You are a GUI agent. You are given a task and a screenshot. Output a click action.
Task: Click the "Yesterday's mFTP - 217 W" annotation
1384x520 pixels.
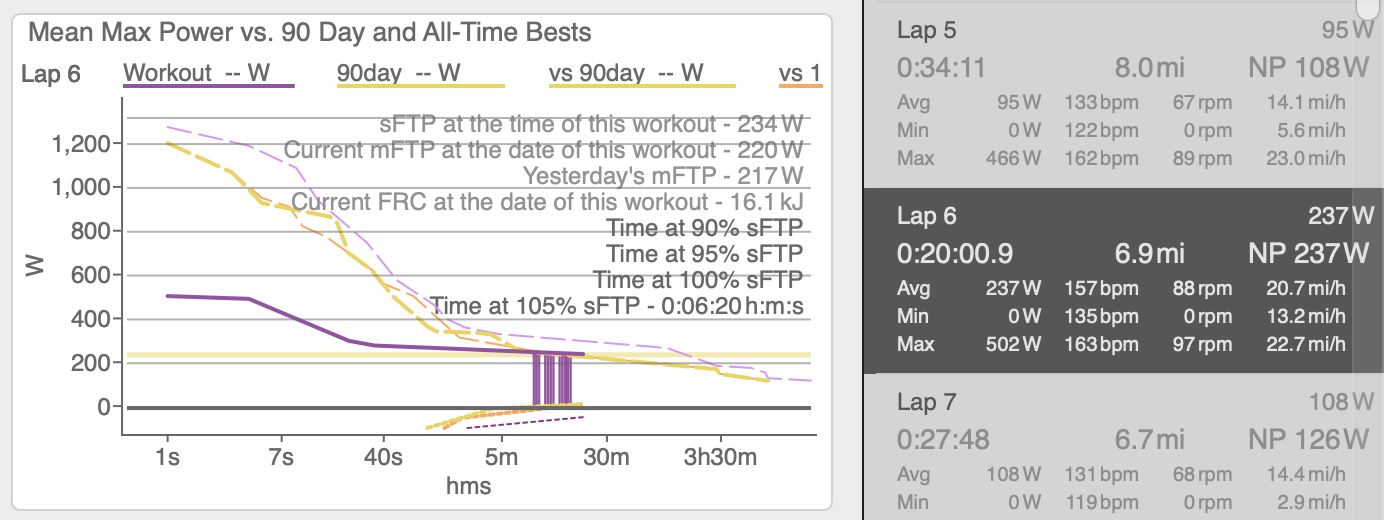click(663, 176)
